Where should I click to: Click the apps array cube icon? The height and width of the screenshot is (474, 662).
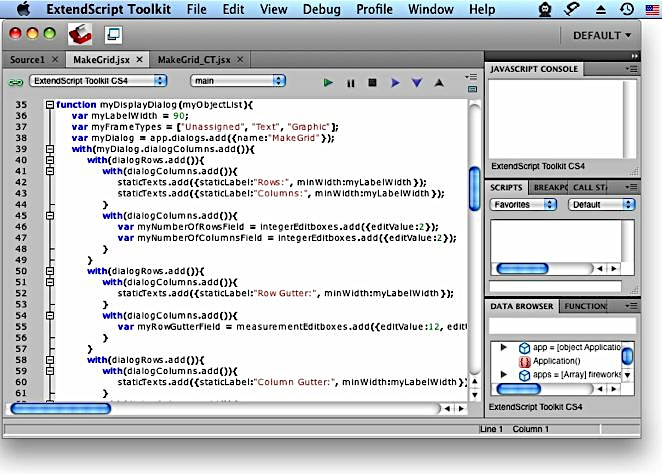tap(524, 375)
